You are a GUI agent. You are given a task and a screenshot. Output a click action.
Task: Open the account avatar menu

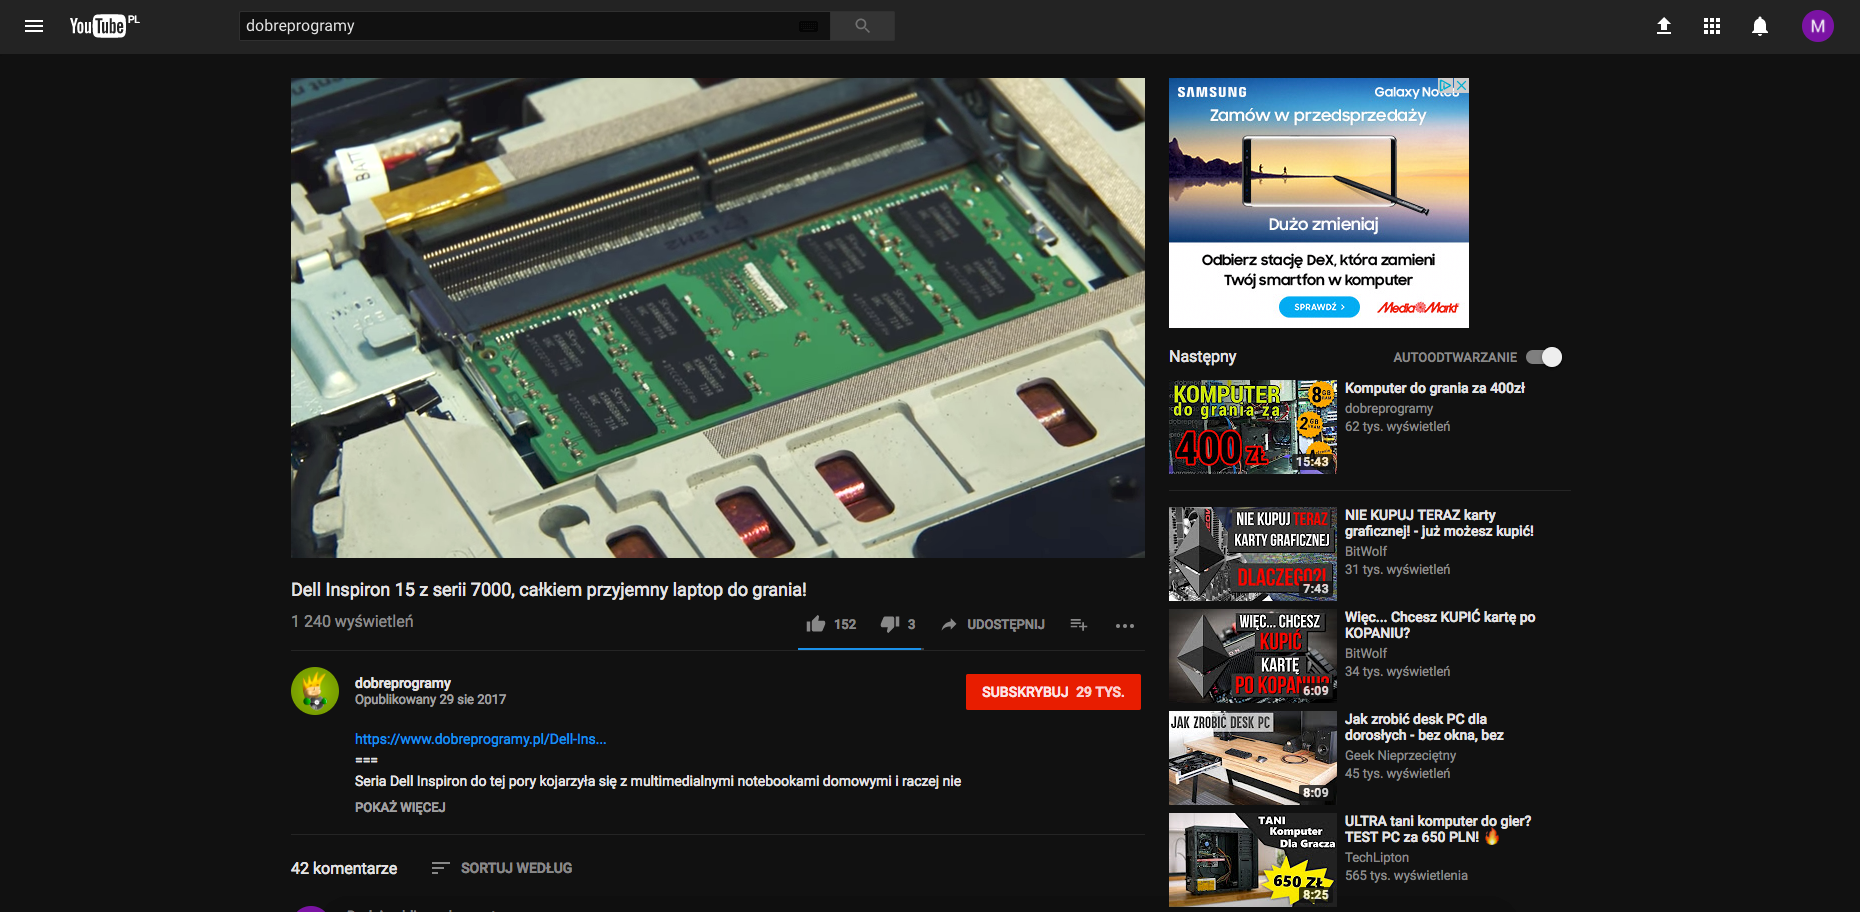[1818, 26]
